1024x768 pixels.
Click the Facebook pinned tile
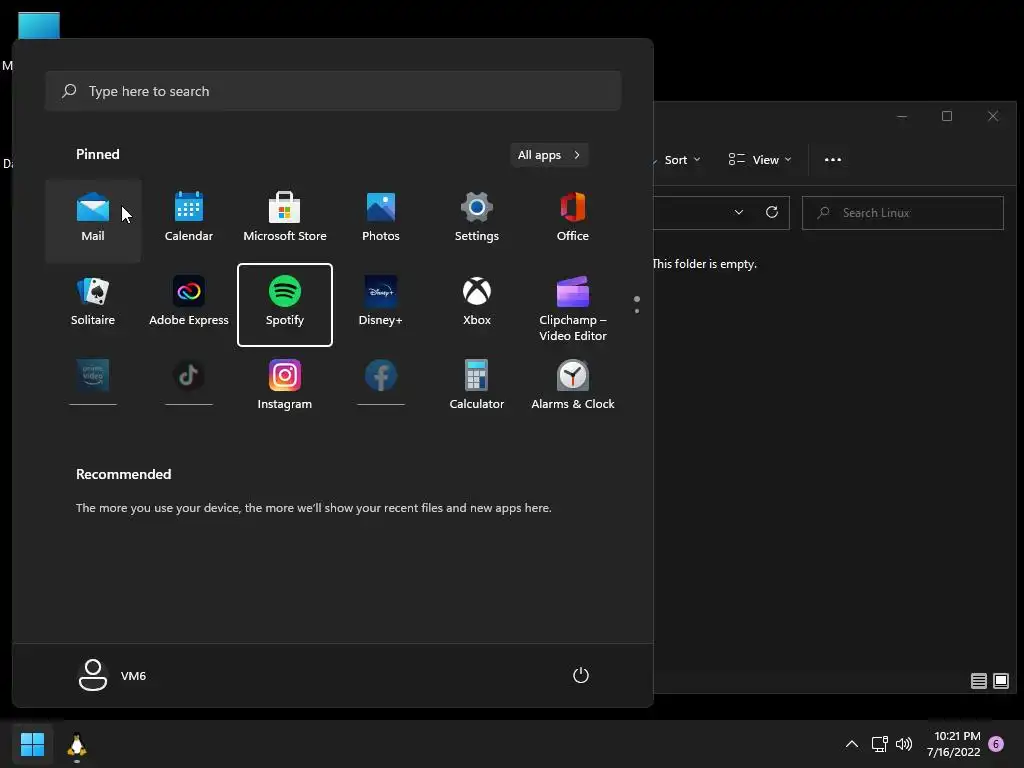(x=381, y=385)
